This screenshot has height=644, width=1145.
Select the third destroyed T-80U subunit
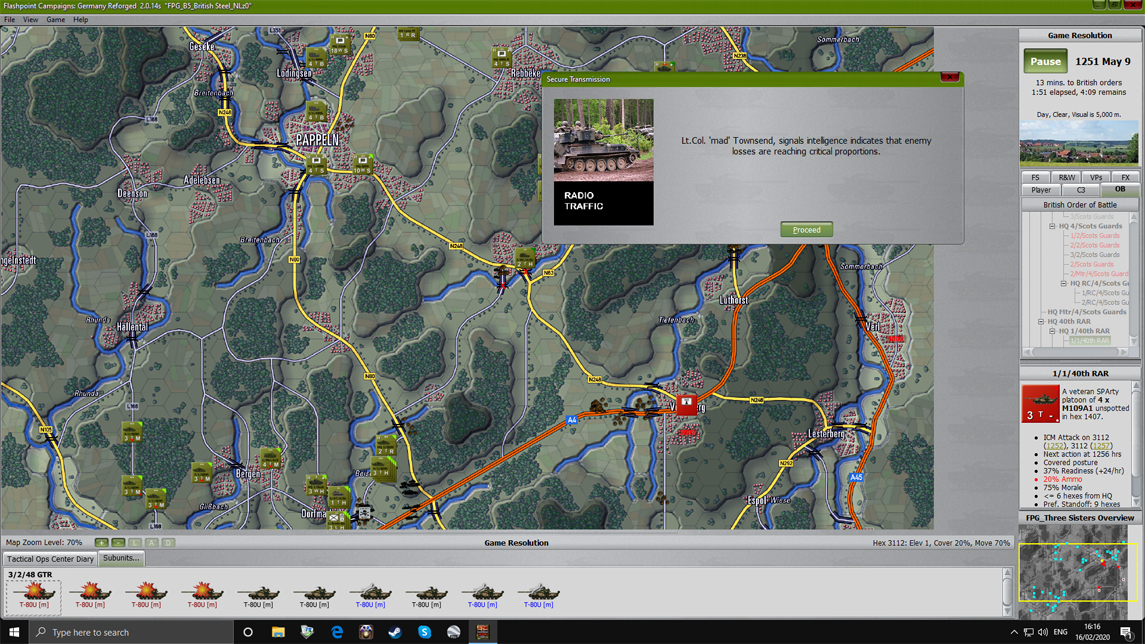tap(146, 594)
